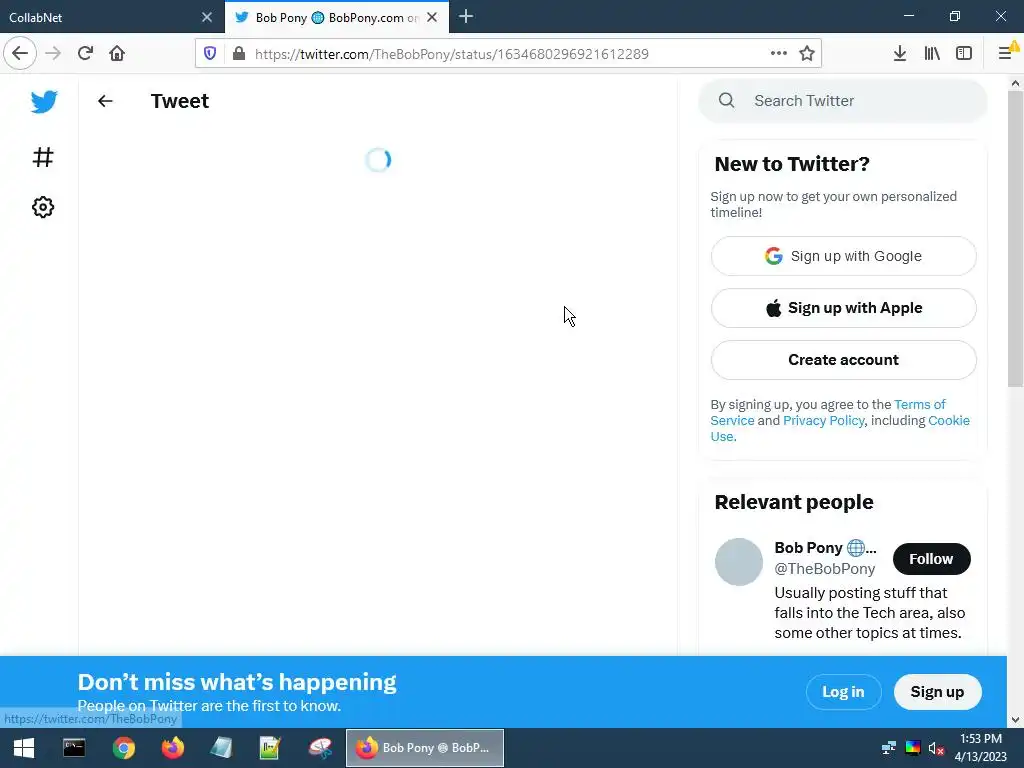Go back using the Tweet back arrow

[105, 101]
